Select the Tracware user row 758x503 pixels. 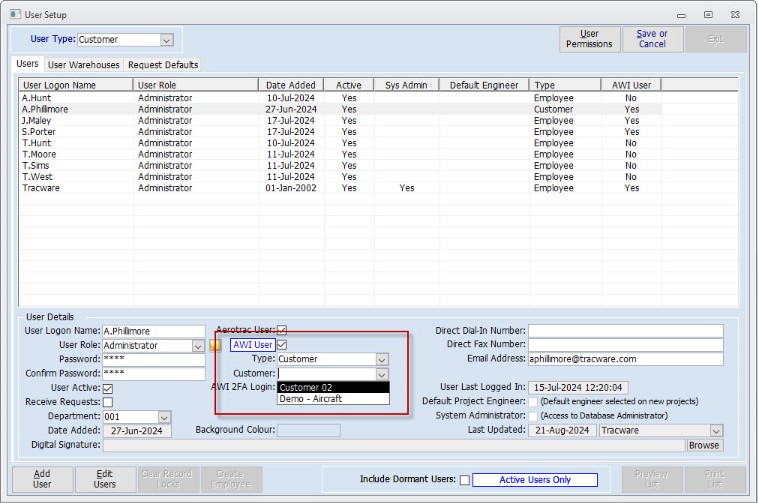[x=340, y=188]
